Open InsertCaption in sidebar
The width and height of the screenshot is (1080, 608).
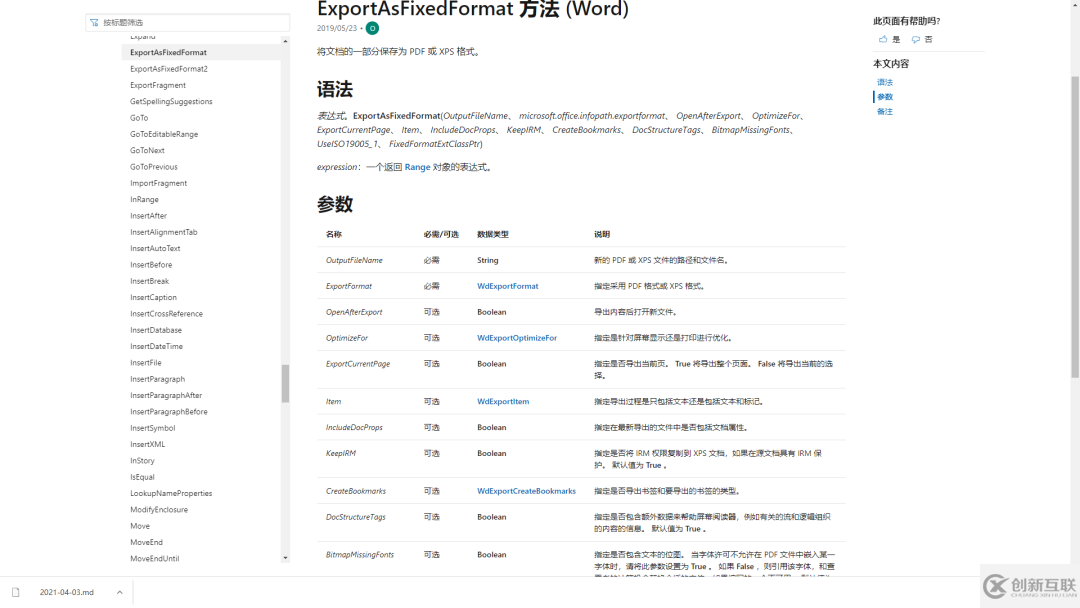153,298
